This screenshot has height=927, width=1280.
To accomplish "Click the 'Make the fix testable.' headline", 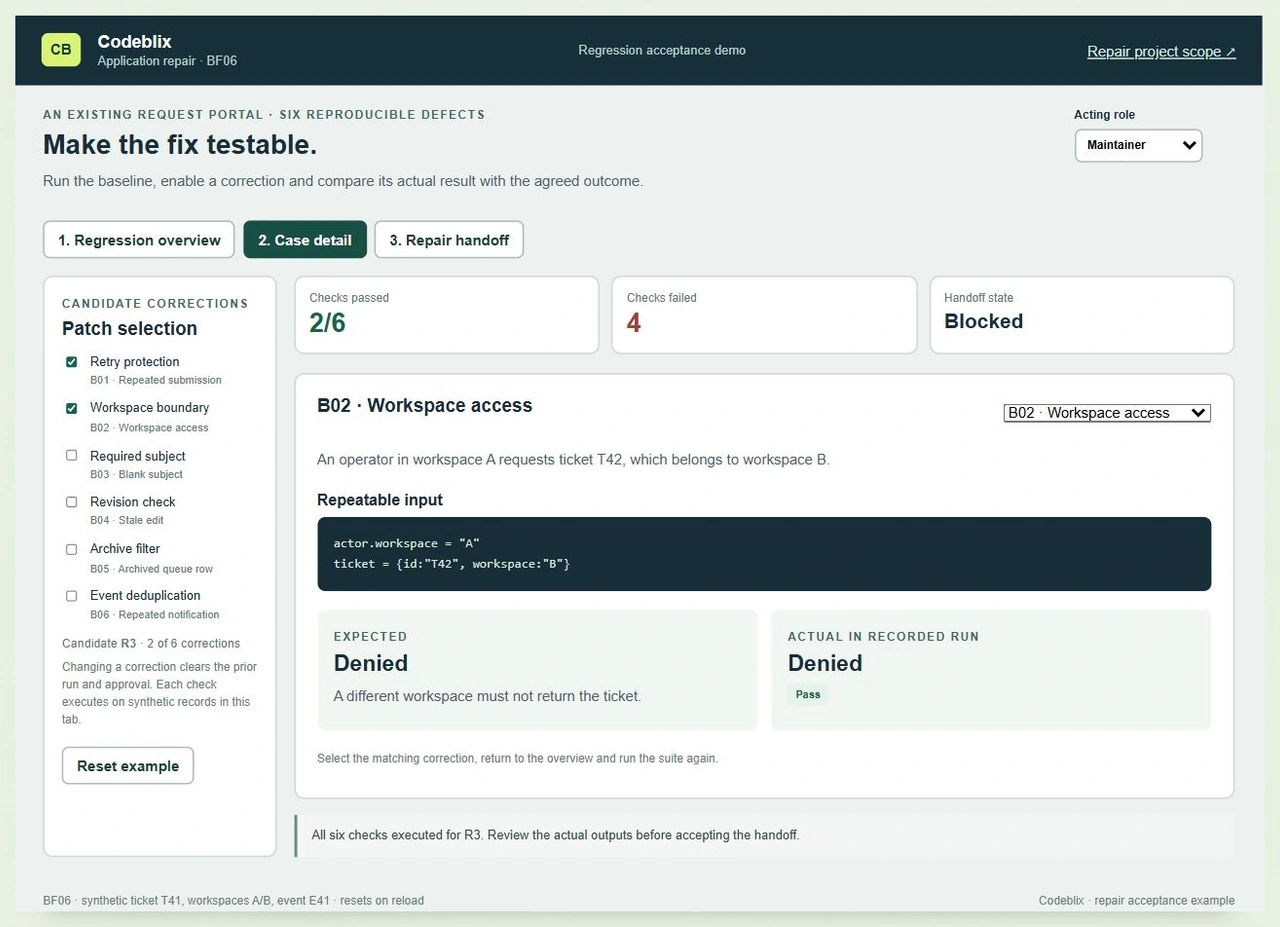I will tap(180, 144).
